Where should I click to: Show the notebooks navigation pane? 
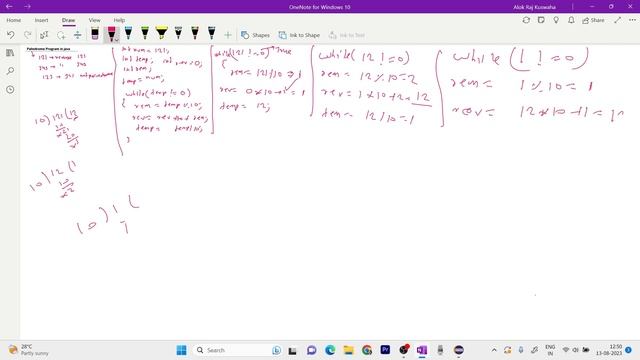coord(10,53)
